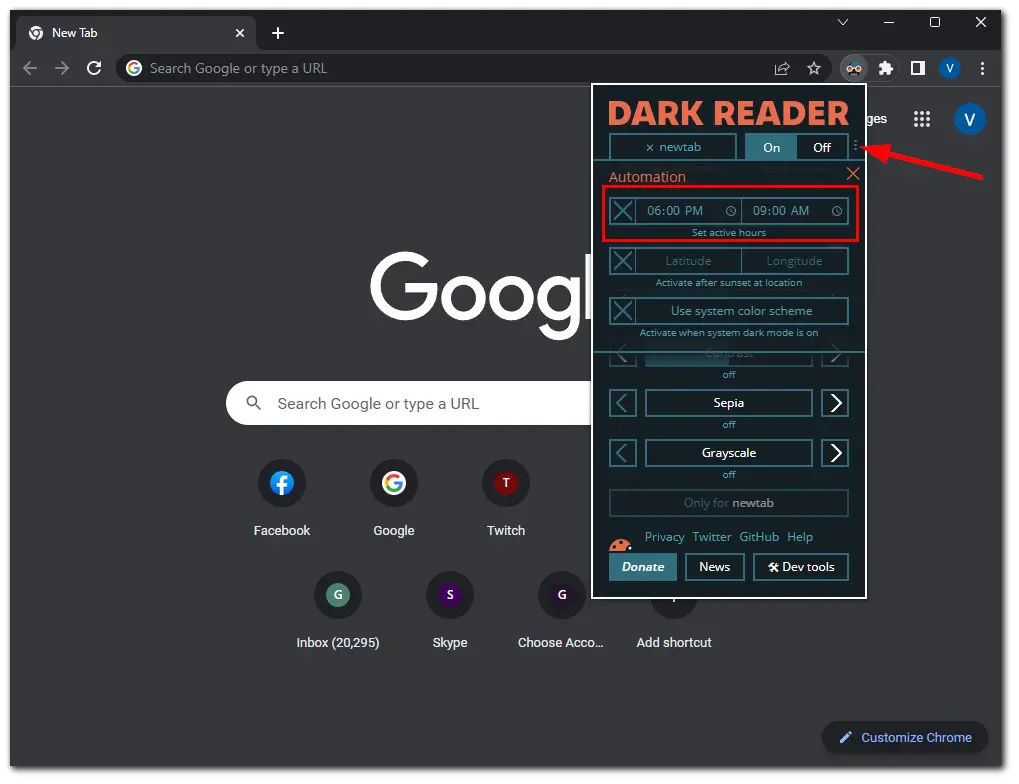Reload the current page
This screenshot has height=784, width=1019.
point(94,68)
